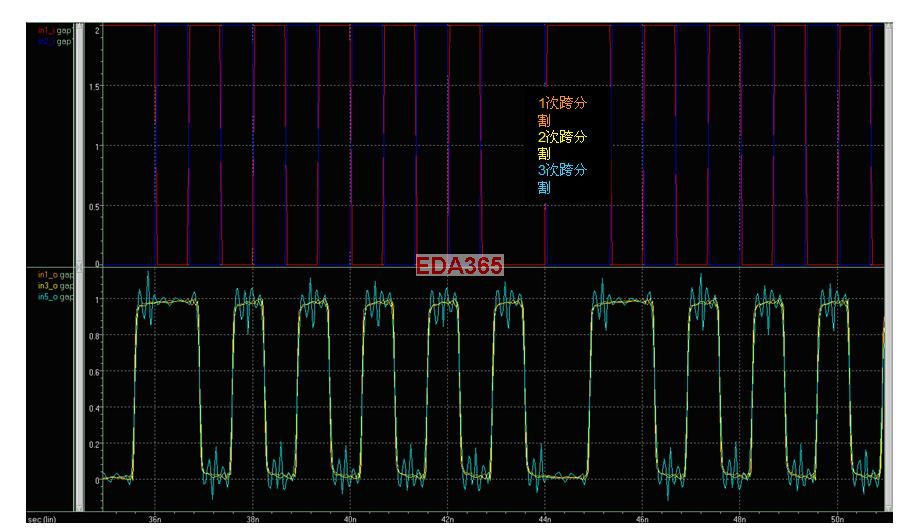Click the orange 1次跨分割 legend text

pos(562,111)
